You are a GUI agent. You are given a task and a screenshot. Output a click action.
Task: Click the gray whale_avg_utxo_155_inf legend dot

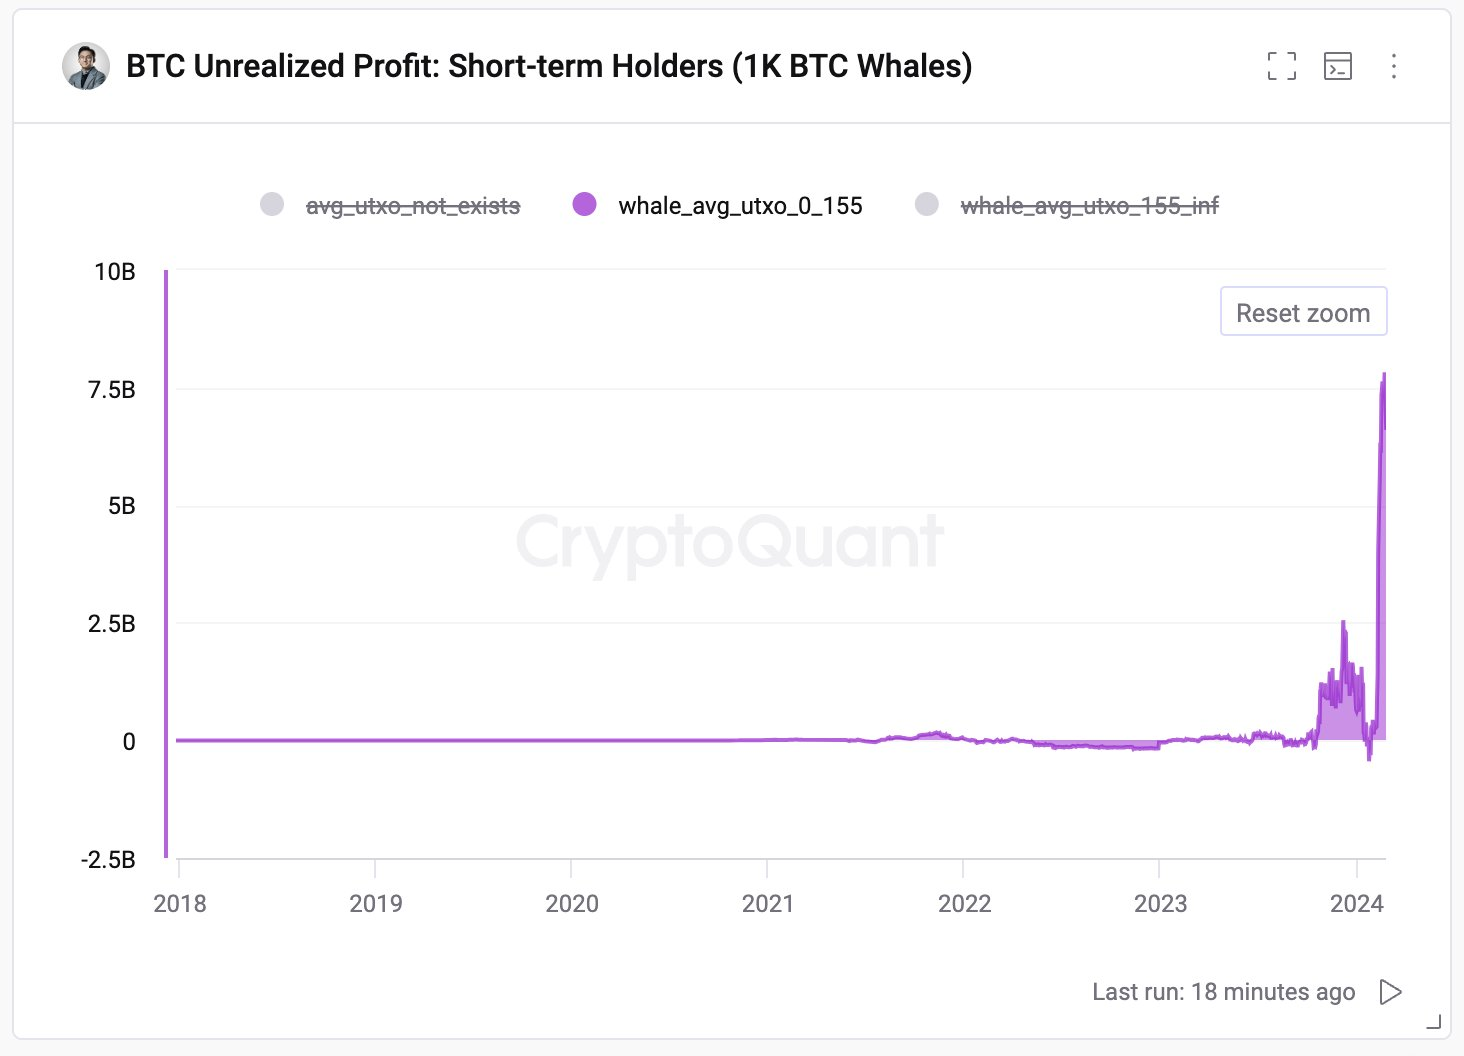(x=927, y=205)
